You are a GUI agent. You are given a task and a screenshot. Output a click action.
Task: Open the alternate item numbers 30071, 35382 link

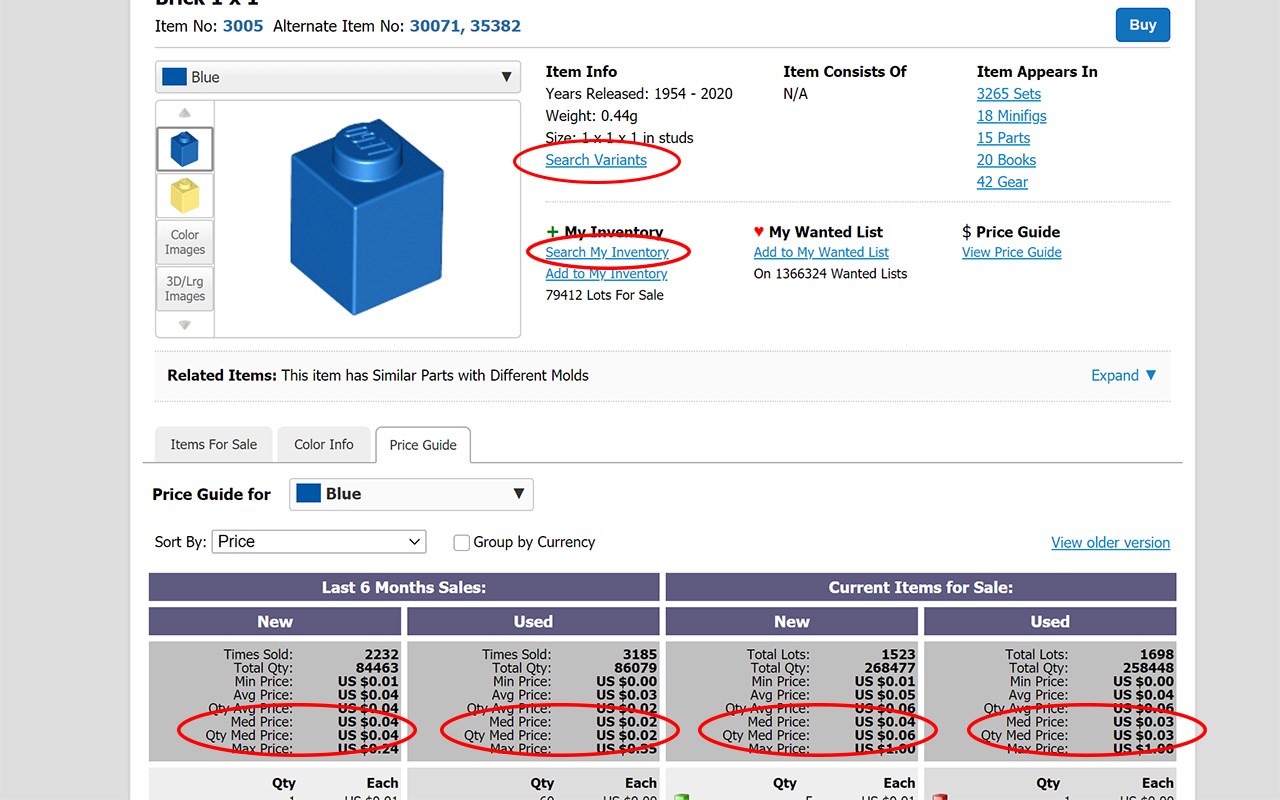[x=465, y=26]
